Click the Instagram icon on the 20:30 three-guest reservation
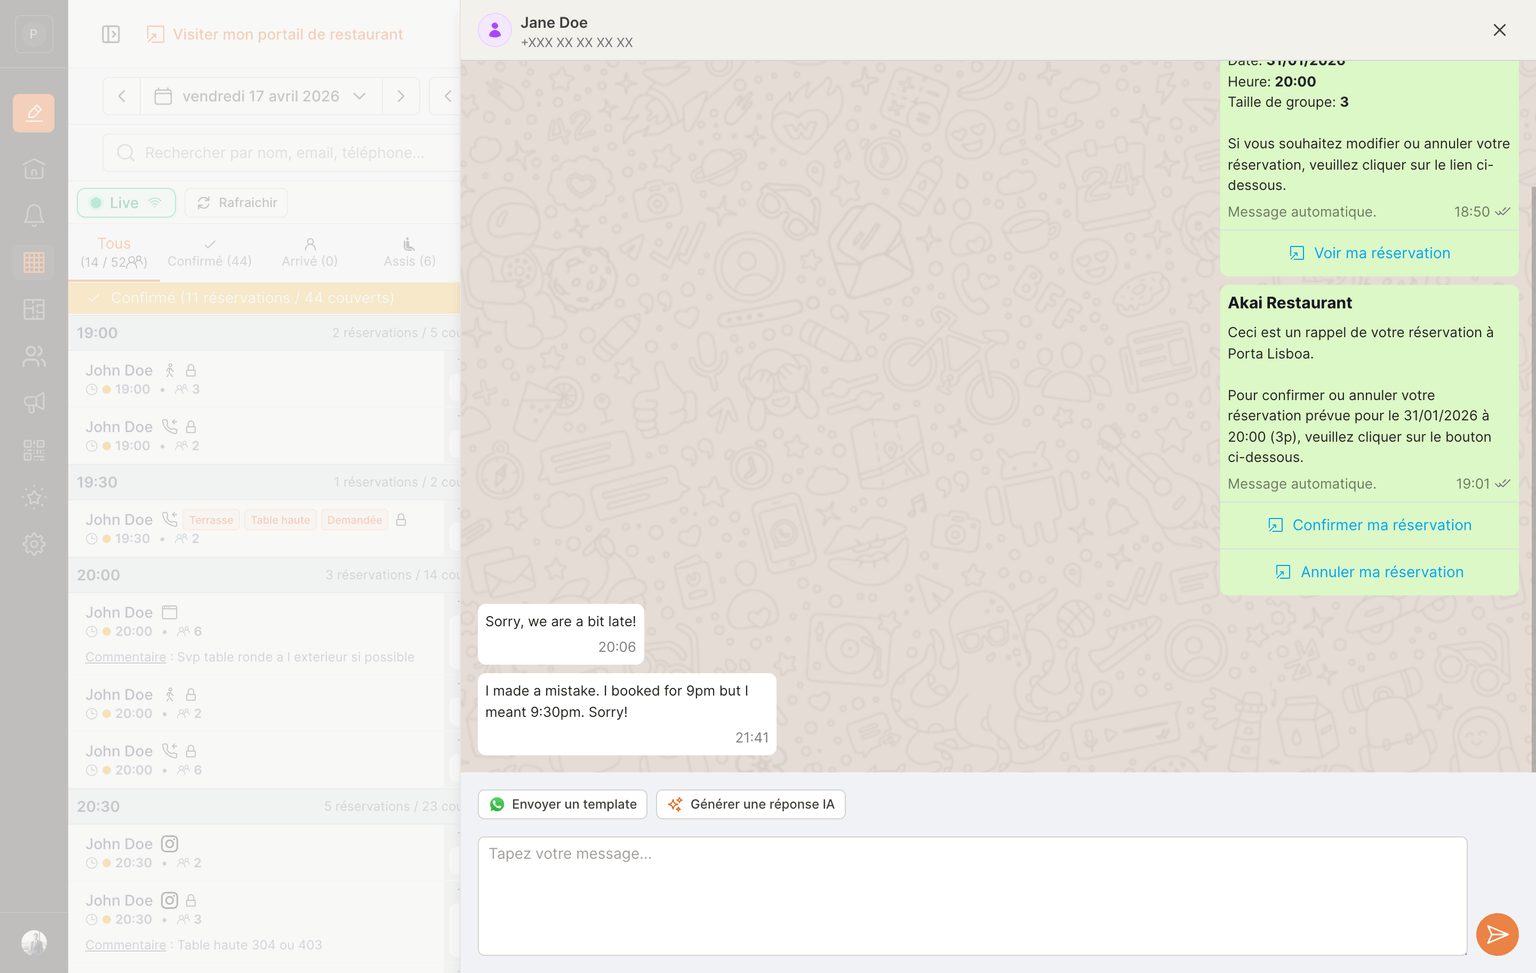Screen dimensions: 1536x973 tap(170, 900)
